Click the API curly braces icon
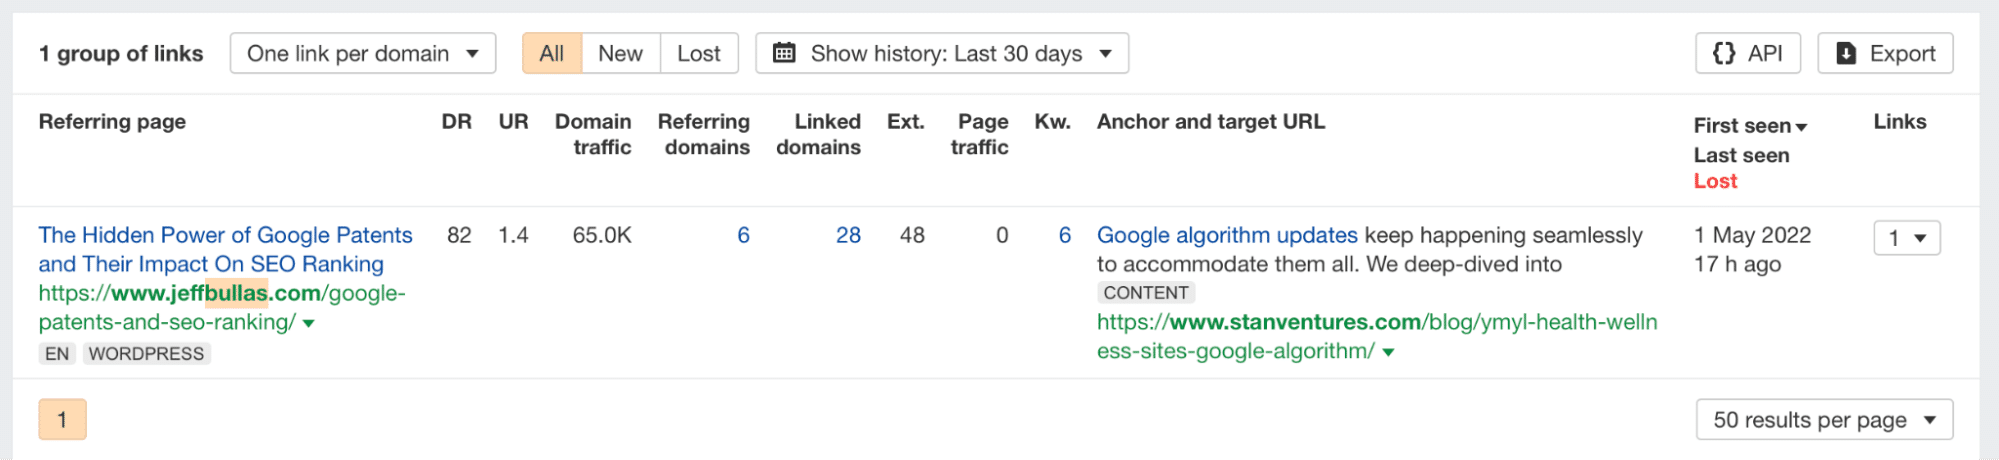Screen dimensions: 1999x460 [x=1724, y=53]
